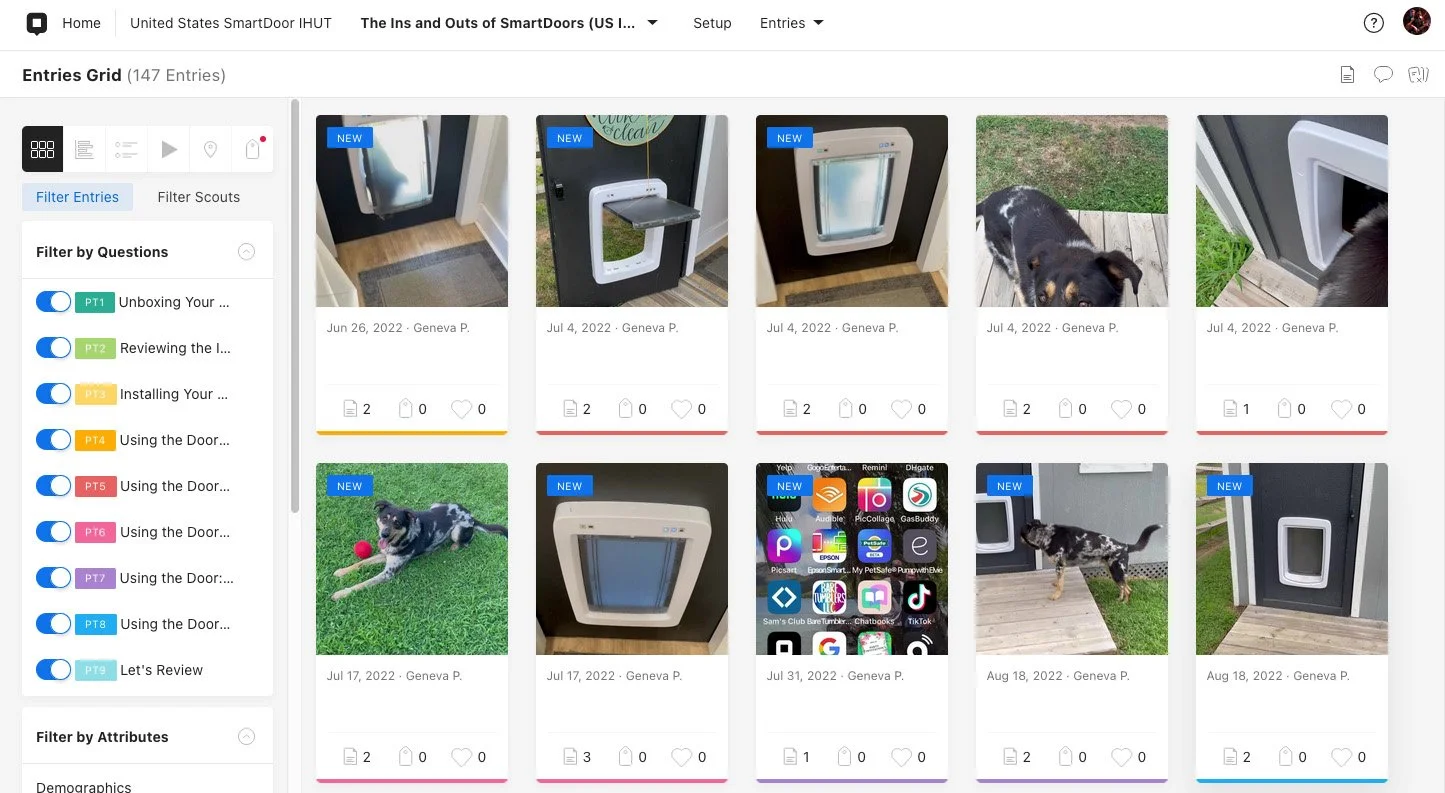The height and width of the screenshot is (793, 1445).
Task: Collapse the Filter by Attributes section
Action: [247, 737]
